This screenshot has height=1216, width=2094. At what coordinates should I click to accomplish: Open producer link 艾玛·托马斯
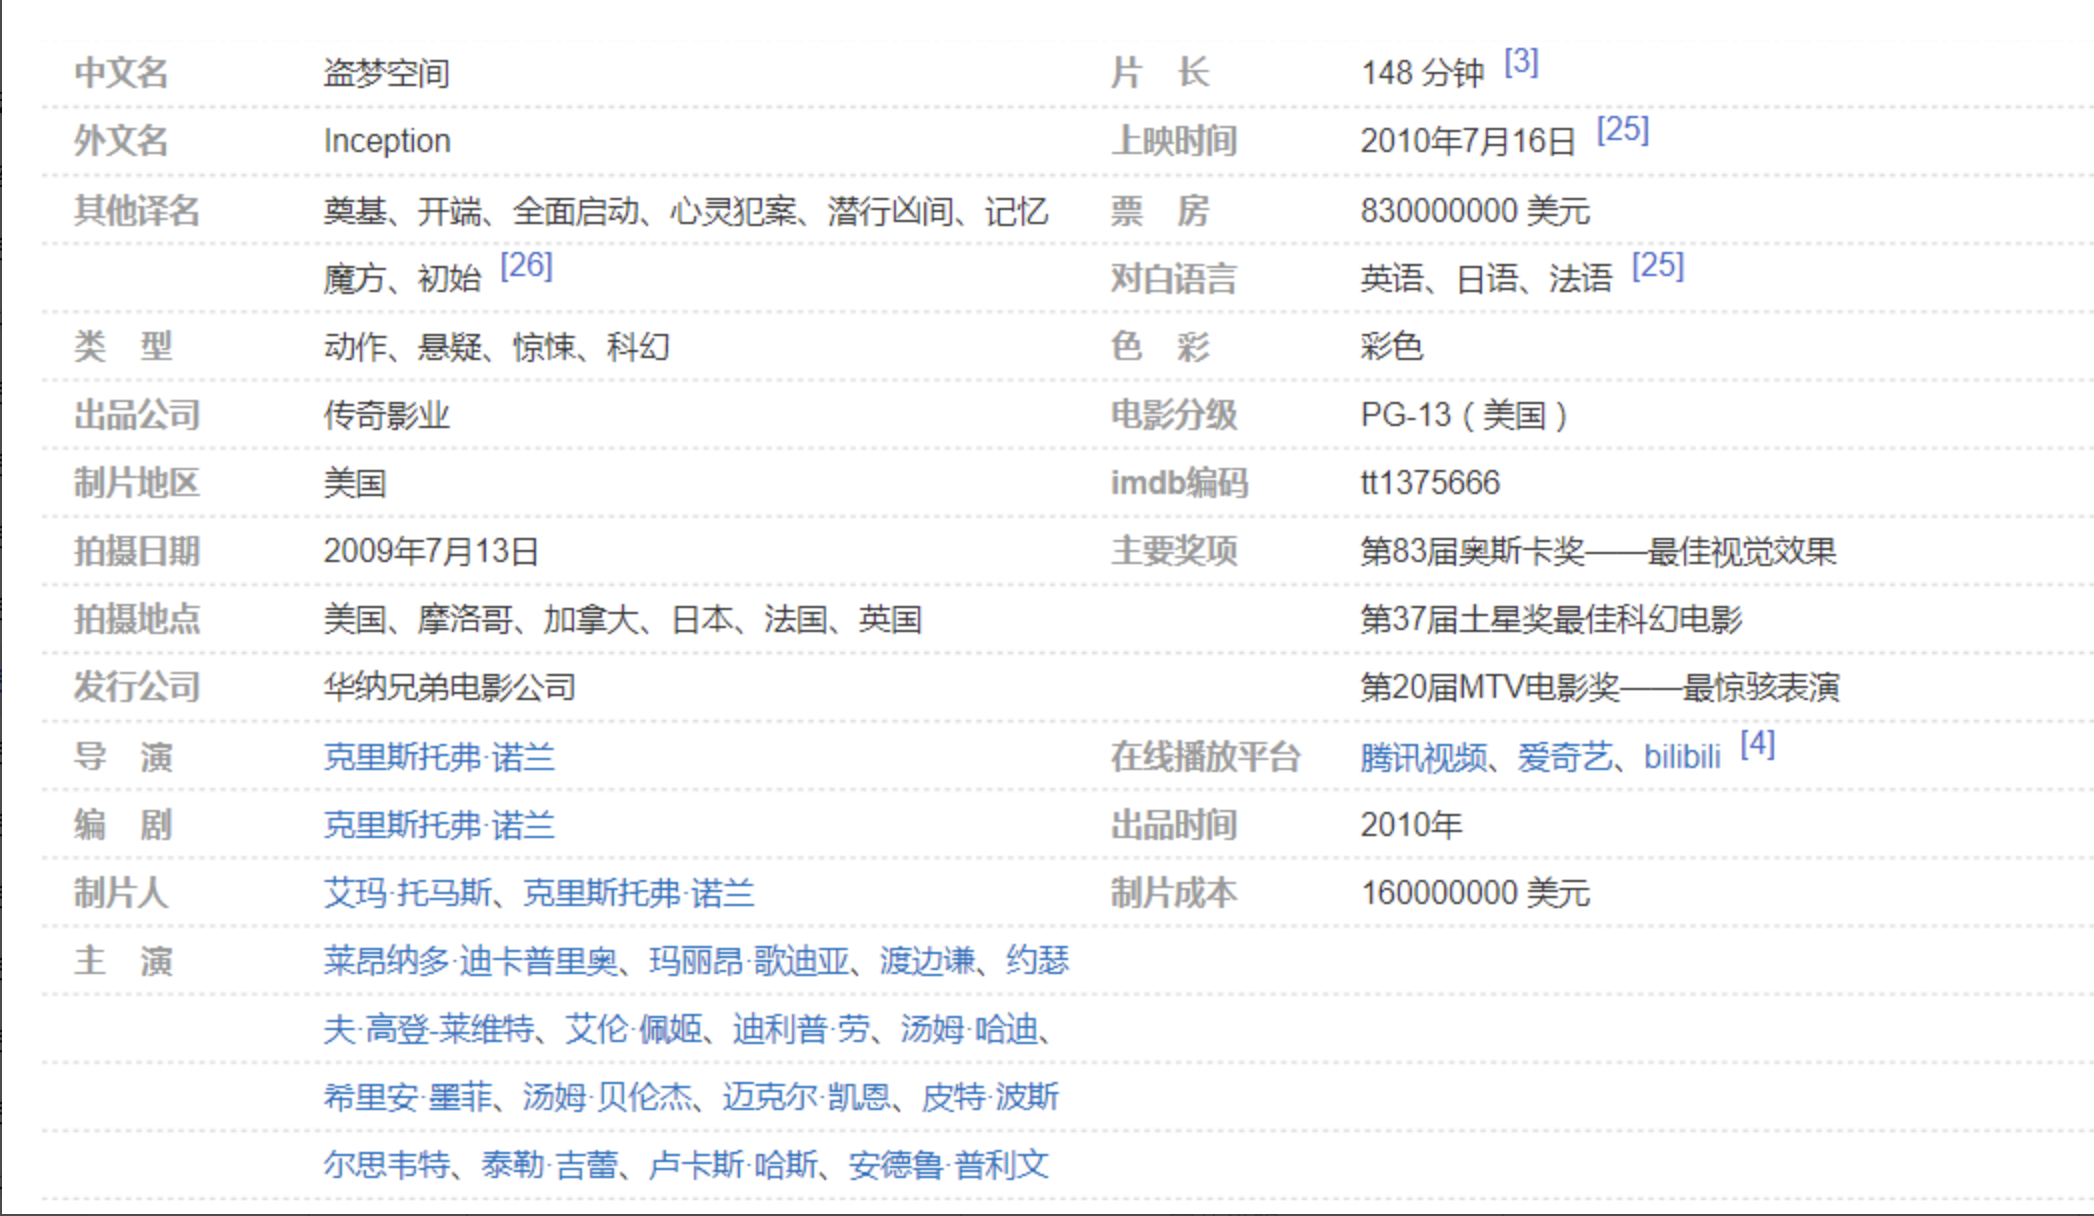[408, 893]
